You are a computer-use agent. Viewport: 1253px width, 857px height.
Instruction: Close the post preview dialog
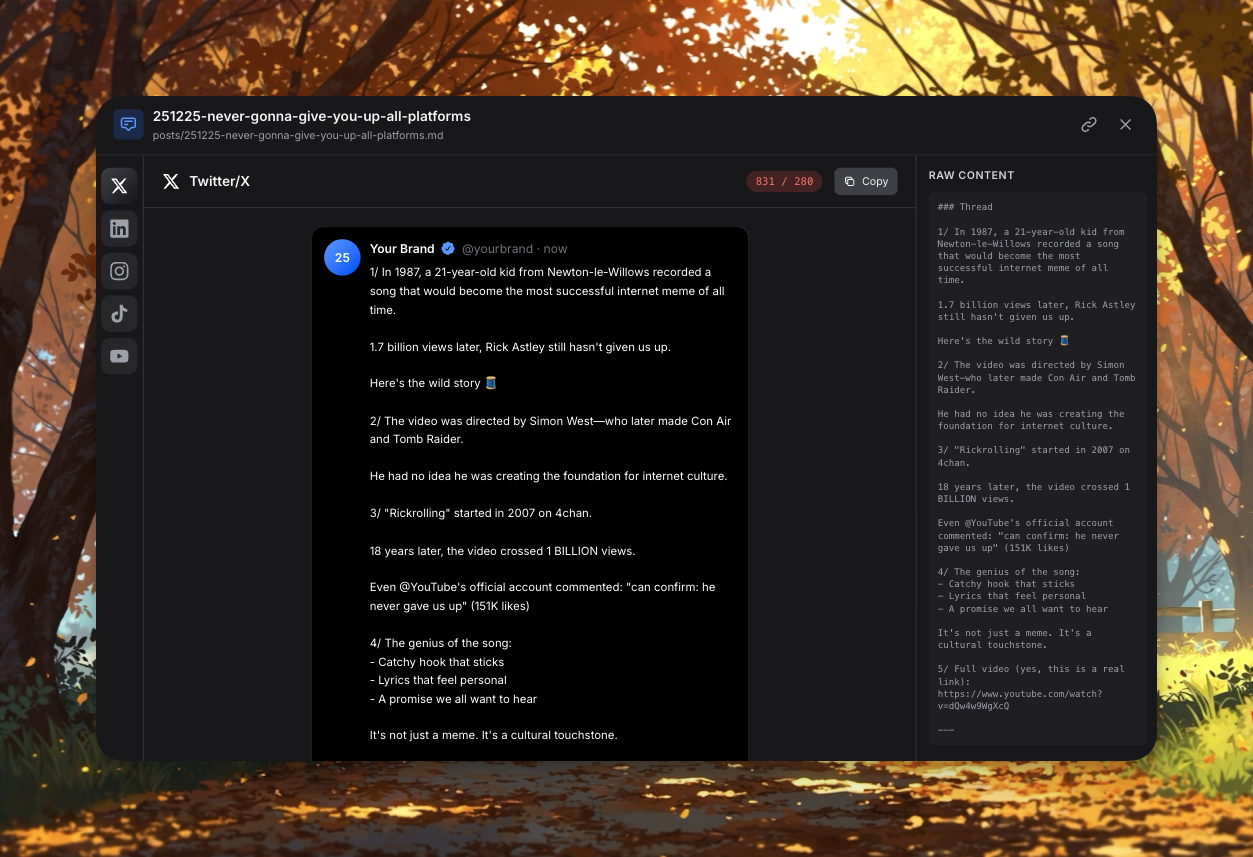coord(1125,124)
